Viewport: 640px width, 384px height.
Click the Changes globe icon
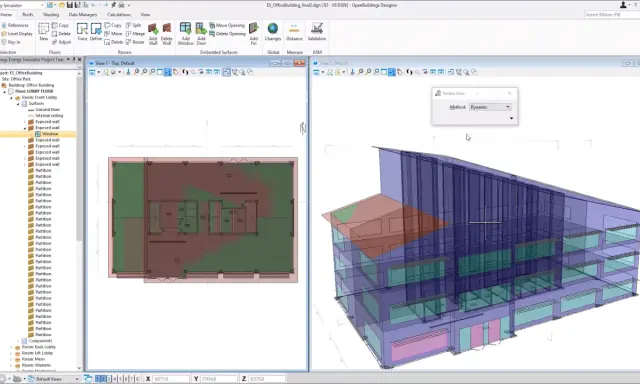tap(273, 29)
